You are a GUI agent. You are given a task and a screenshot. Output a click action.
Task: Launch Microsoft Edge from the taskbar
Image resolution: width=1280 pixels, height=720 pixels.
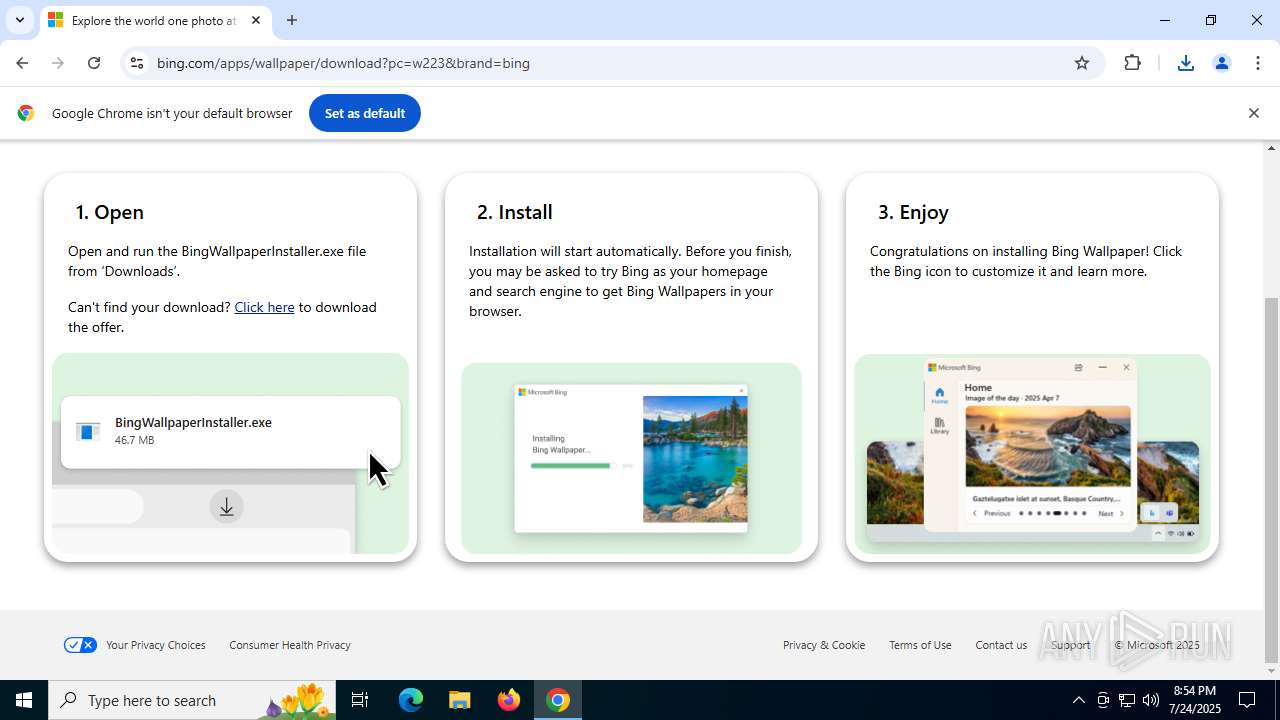pos(411,700)
